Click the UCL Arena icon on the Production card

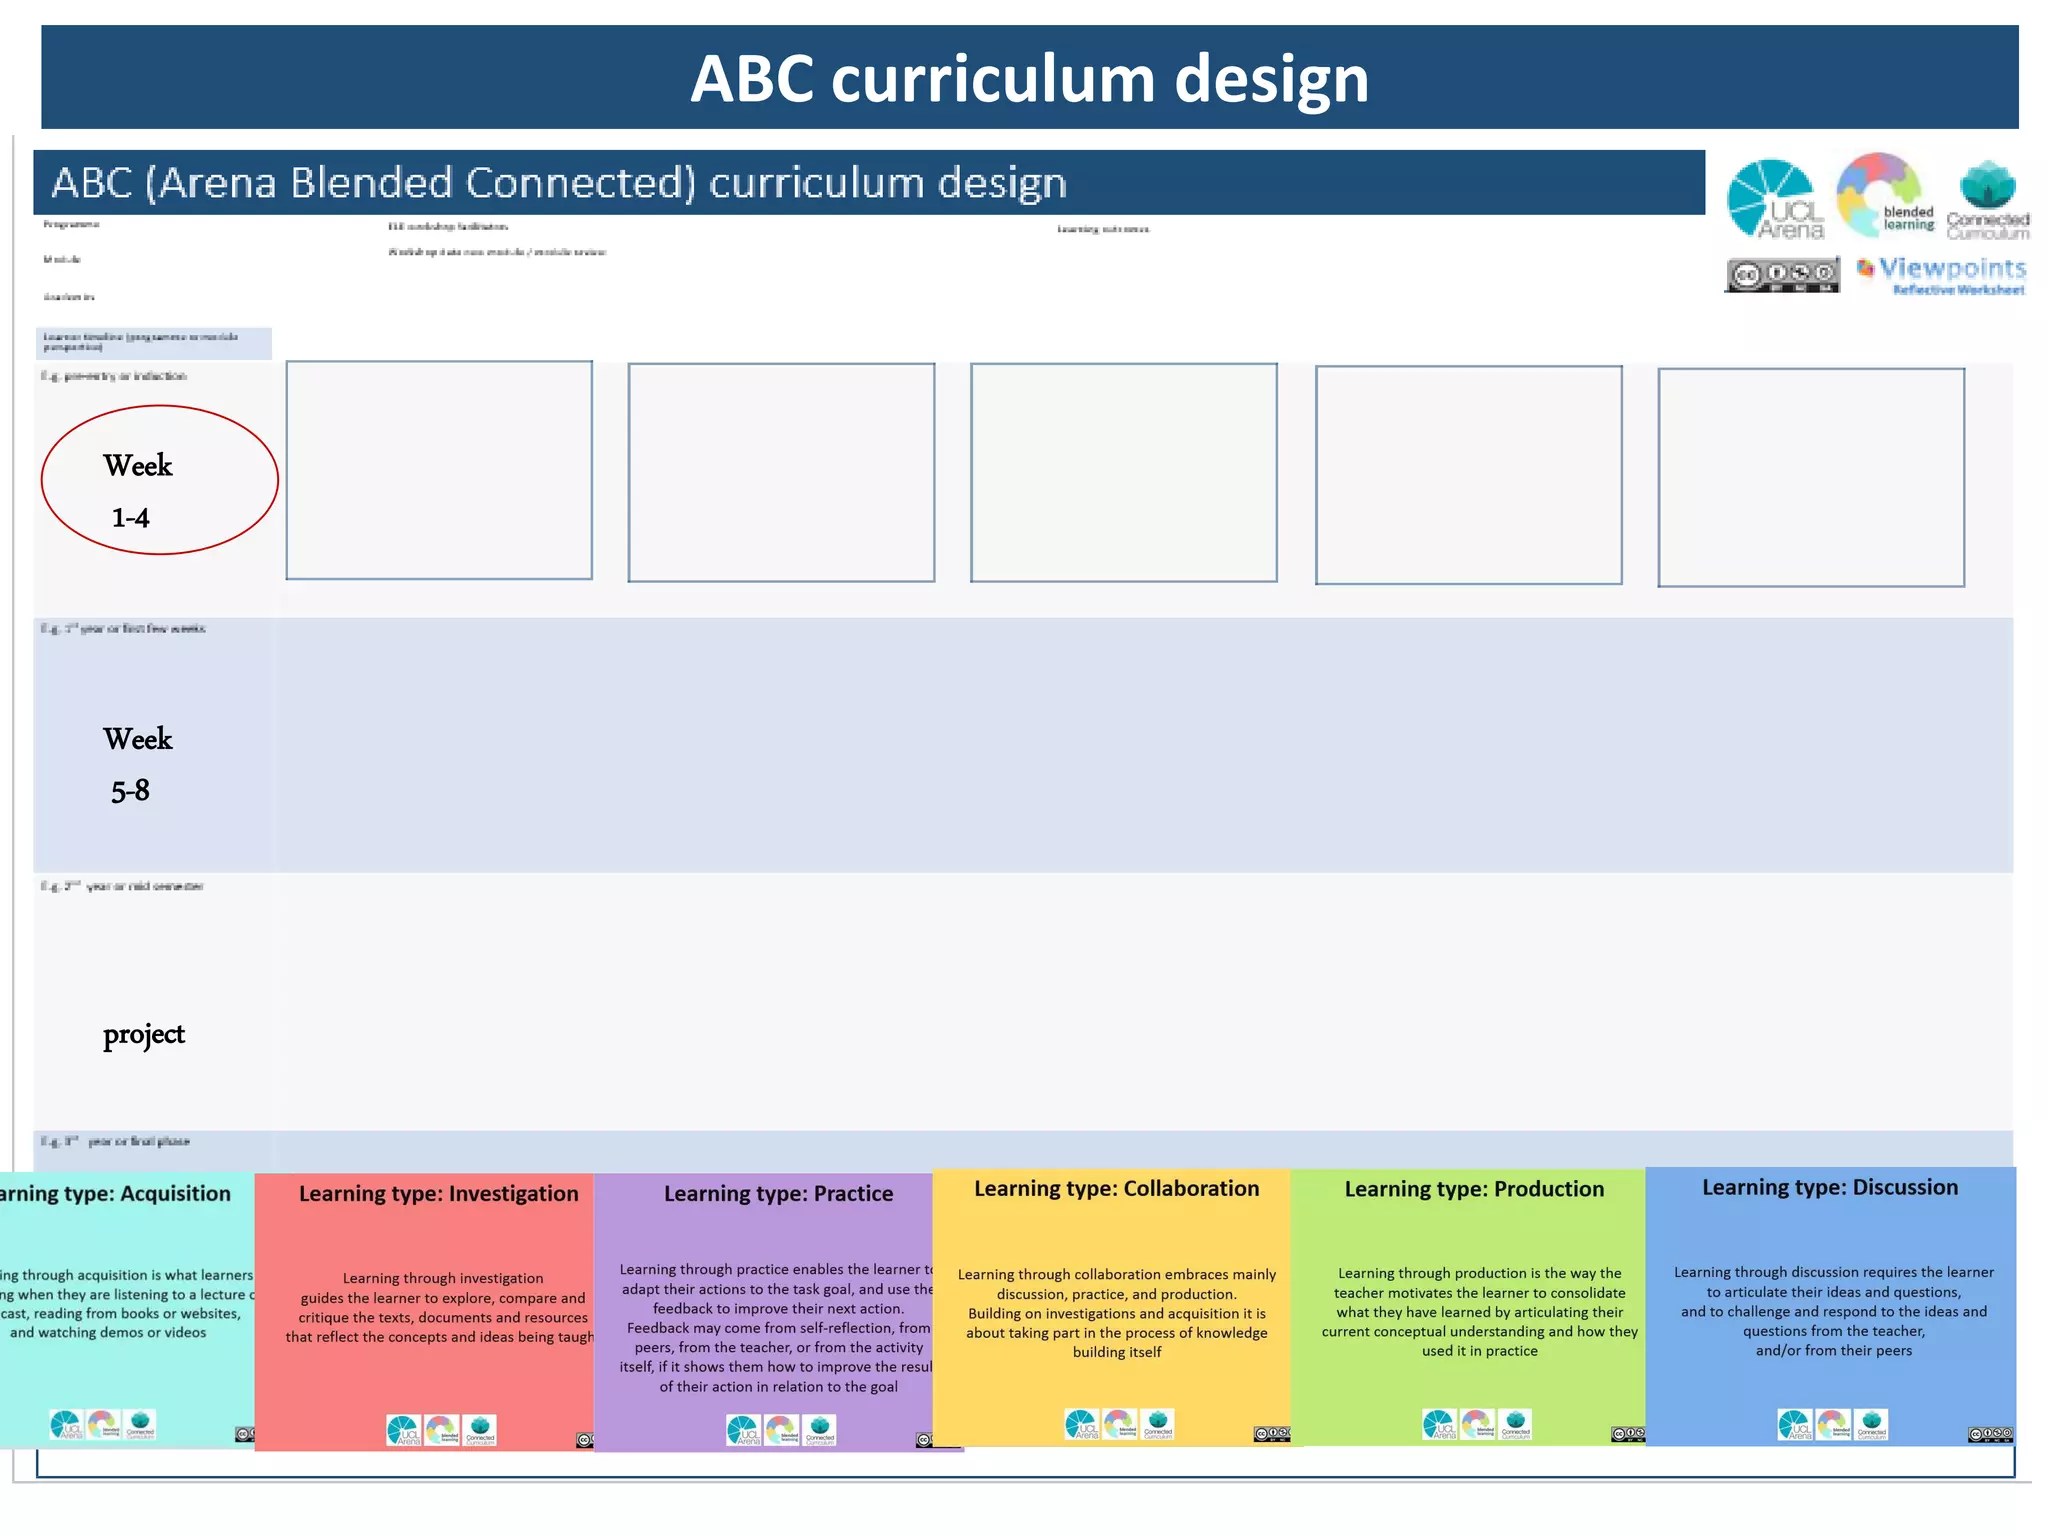click(x=1439, y=1424)
